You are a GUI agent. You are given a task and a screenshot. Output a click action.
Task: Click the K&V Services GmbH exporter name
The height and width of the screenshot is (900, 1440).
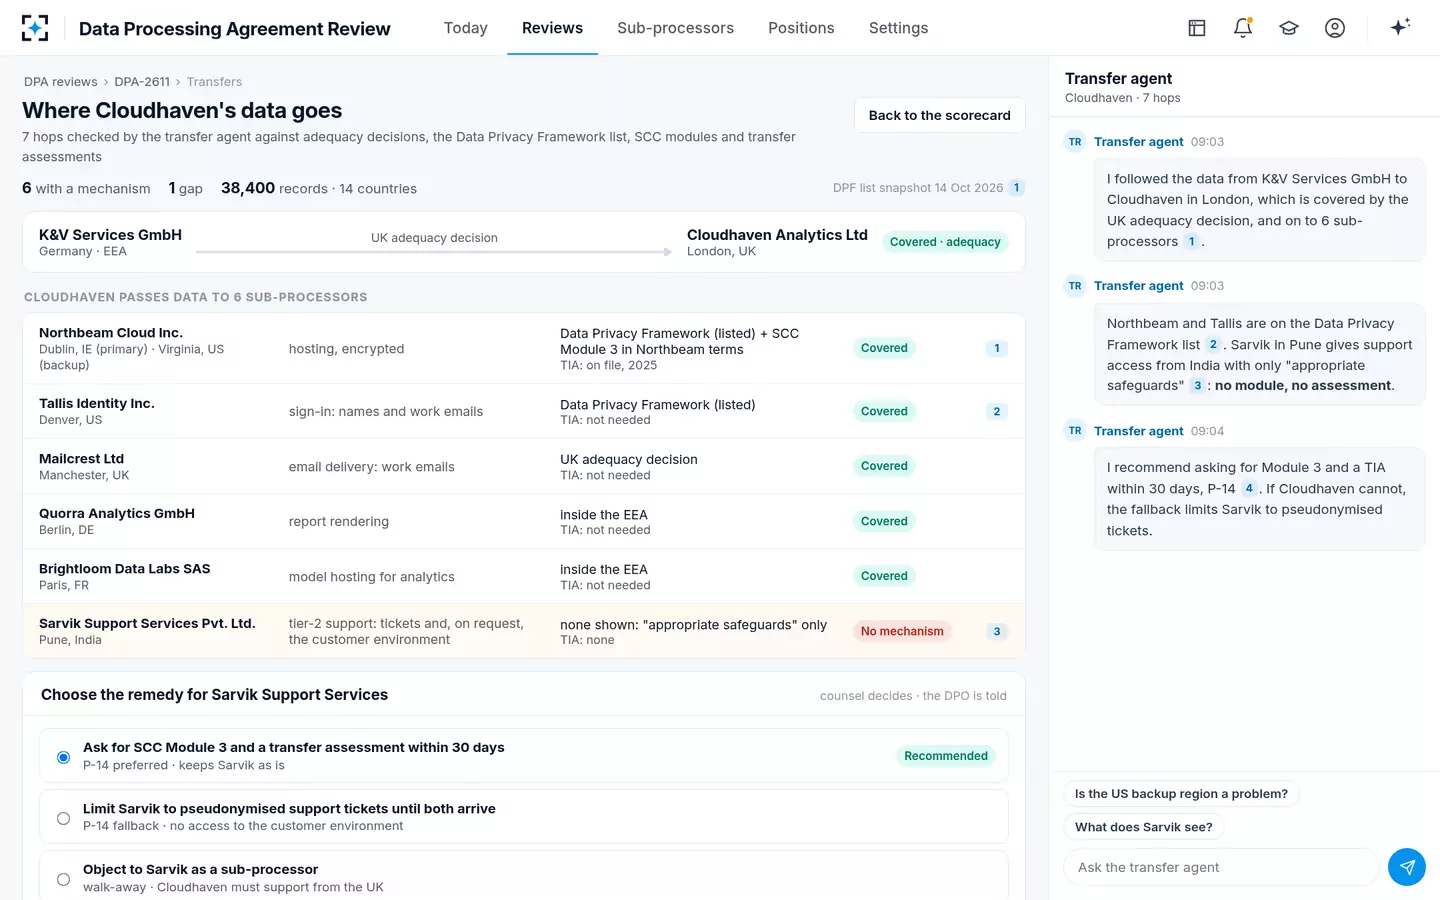pos(110,235)
